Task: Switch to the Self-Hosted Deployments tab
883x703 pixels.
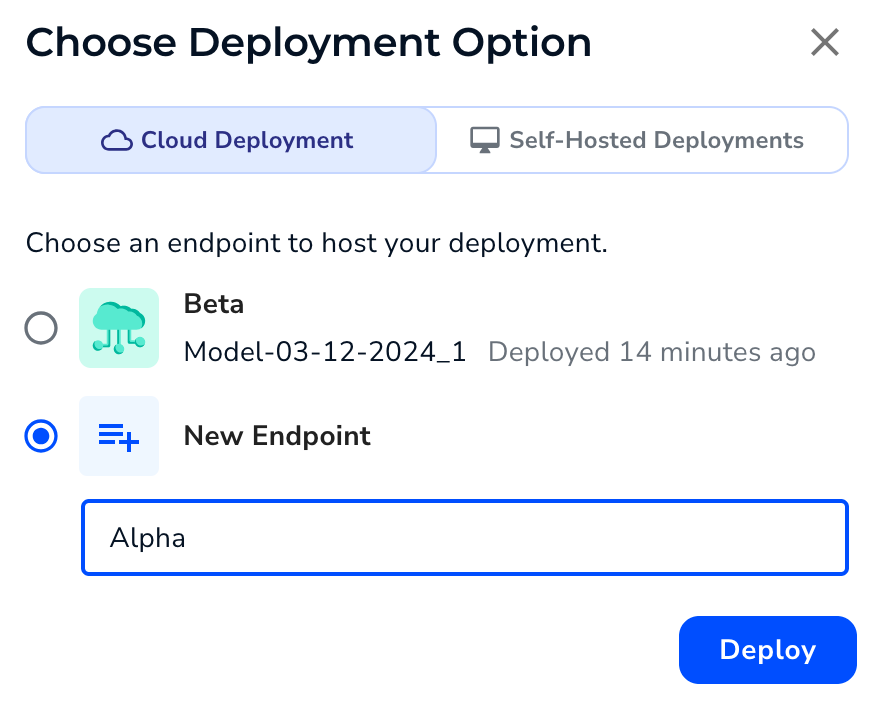Action: 641,140
